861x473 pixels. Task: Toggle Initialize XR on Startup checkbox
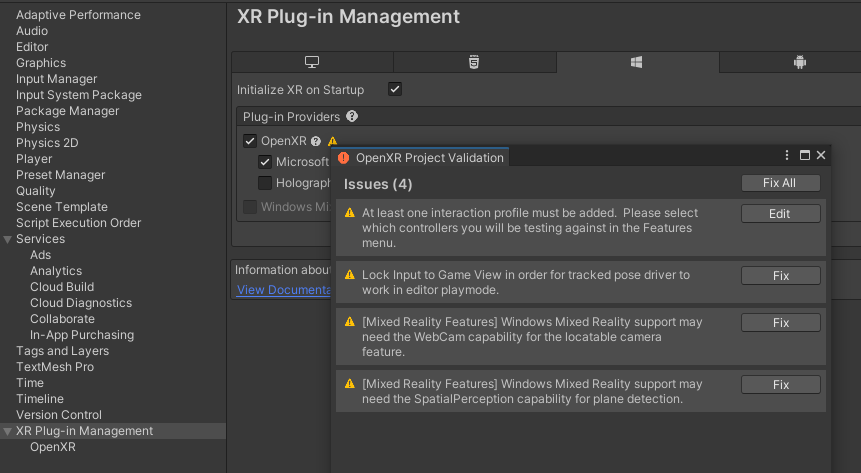pyautogui.click(x=395, y=89)
